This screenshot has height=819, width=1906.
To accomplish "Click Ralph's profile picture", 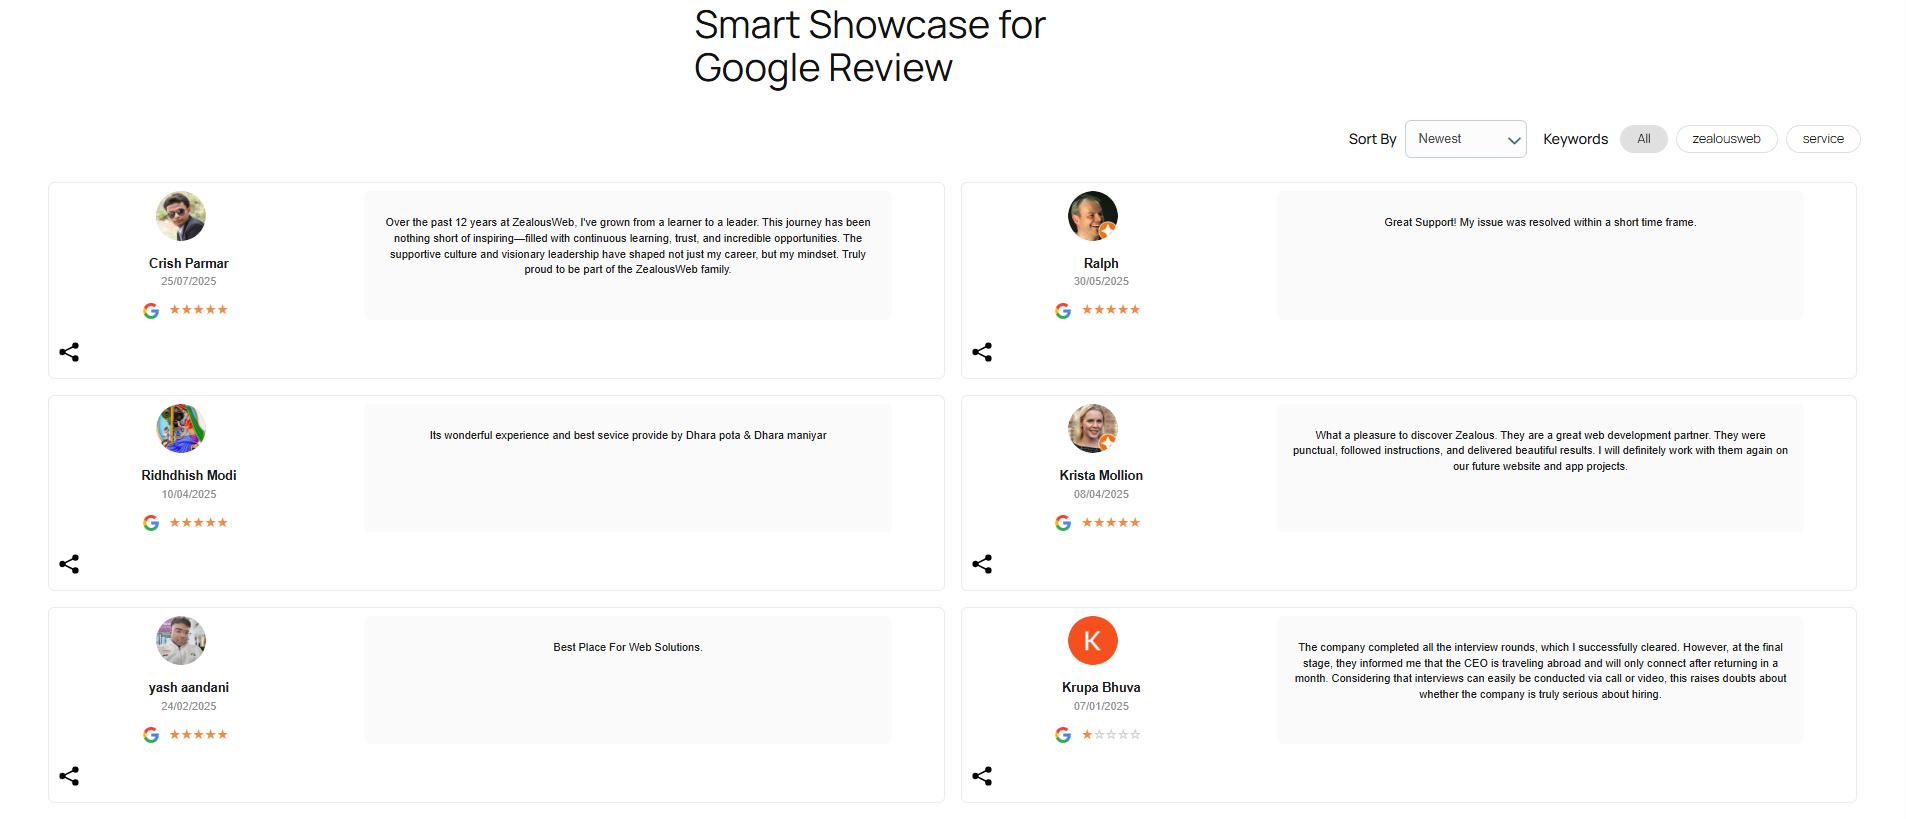I will click(x=1093, y=216).
